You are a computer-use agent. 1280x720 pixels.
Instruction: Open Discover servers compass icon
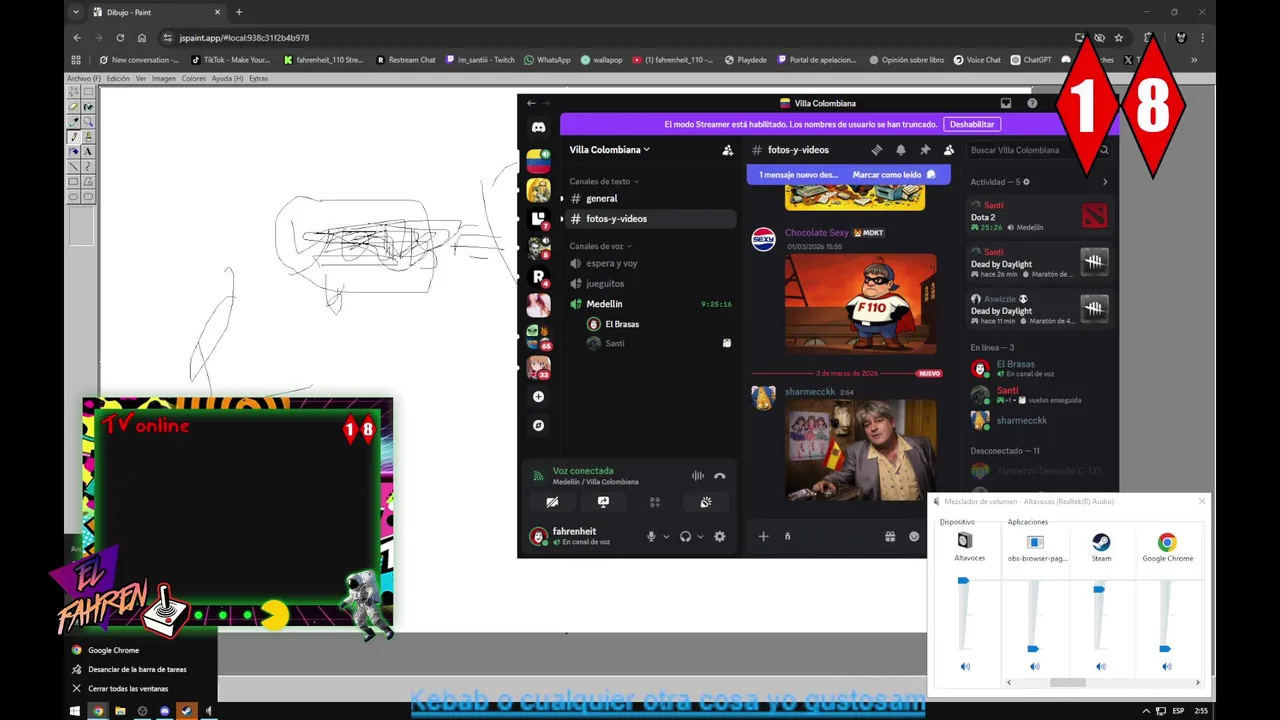click(538, 426)
